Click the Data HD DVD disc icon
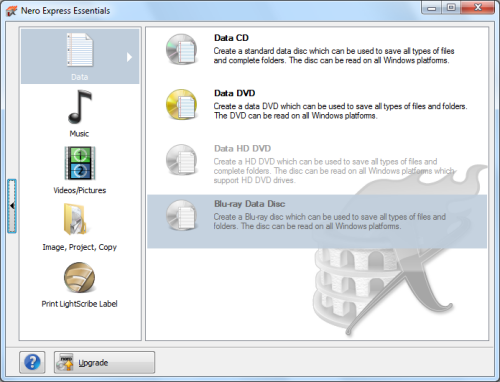The height and width of the screenshot is (382, 500). (182, 160)
